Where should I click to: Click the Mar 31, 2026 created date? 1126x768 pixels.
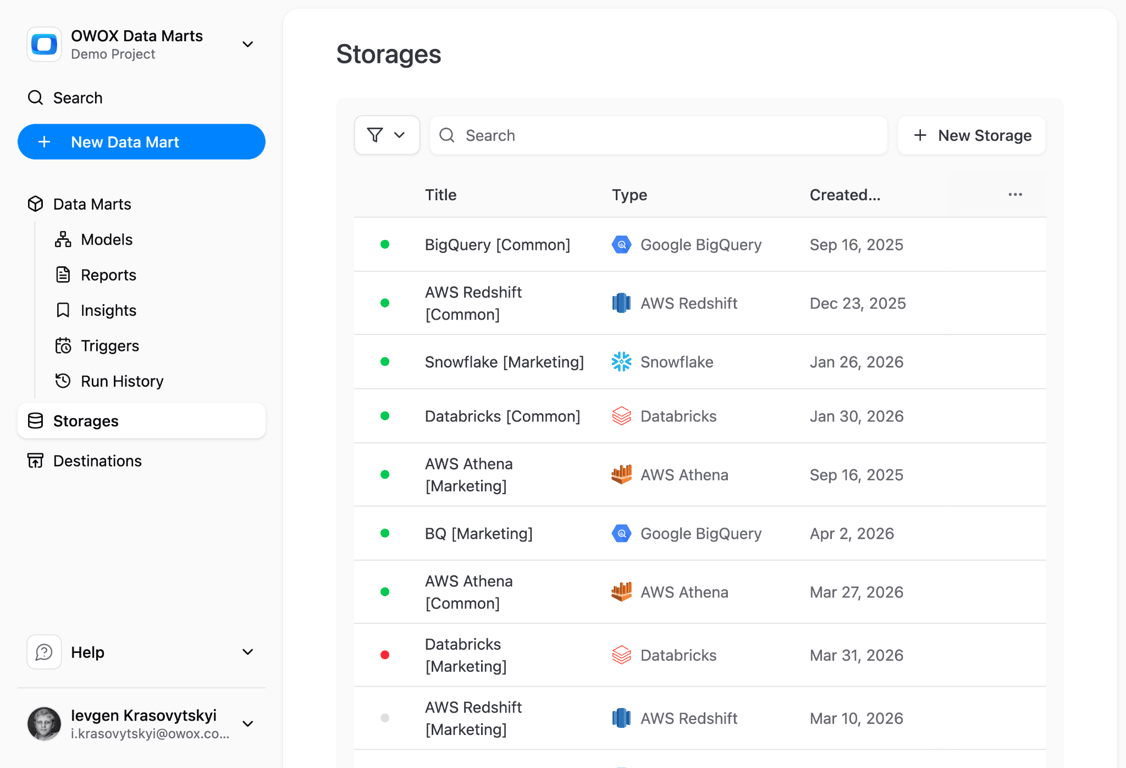[x=857, y=655]
